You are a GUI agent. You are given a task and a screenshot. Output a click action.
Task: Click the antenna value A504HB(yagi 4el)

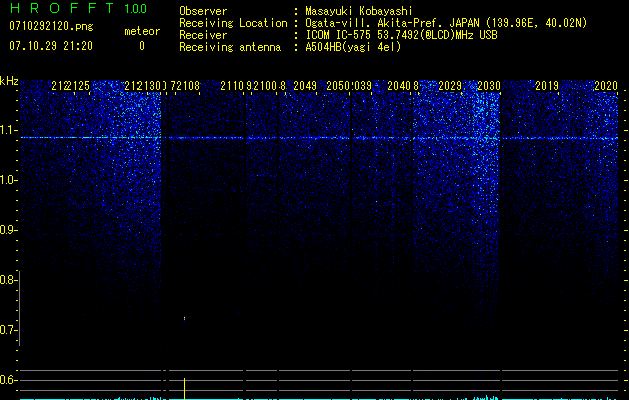[353, 47]
